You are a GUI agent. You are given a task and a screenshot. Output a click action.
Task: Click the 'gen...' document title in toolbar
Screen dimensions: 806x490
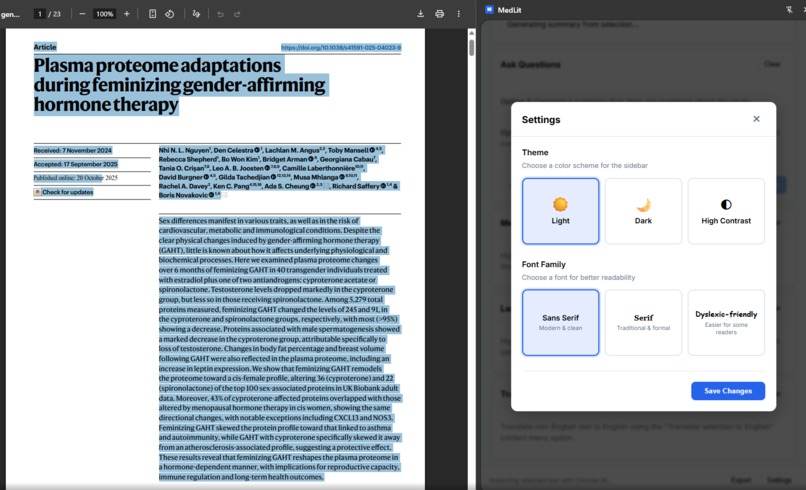click(x=10, y=14)
